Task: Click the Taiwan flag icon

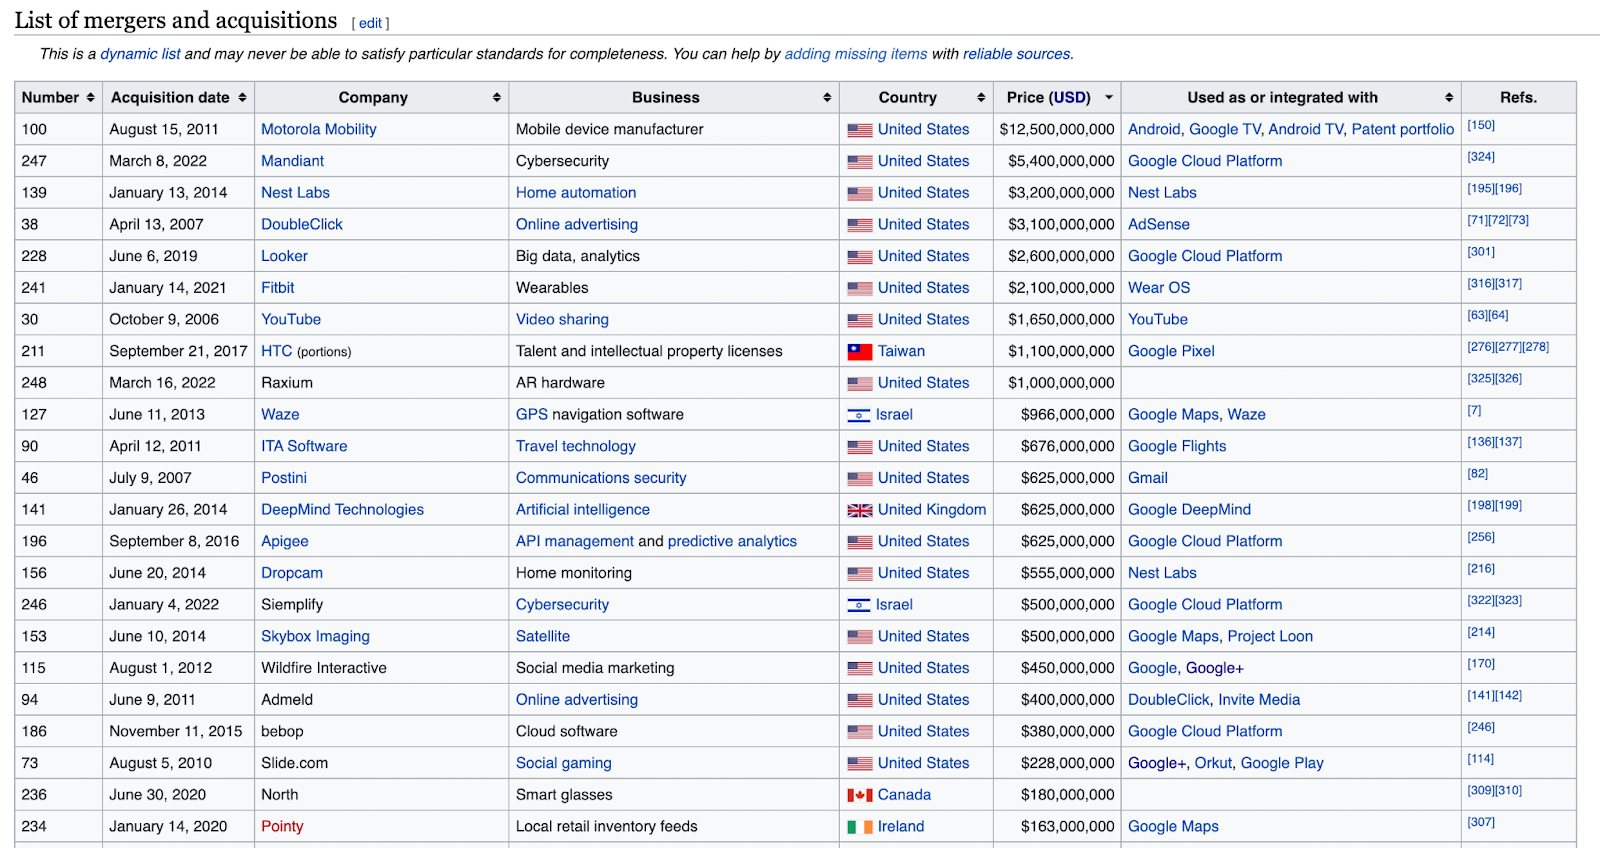Action: pyautogui.click(x=860, y=352)
